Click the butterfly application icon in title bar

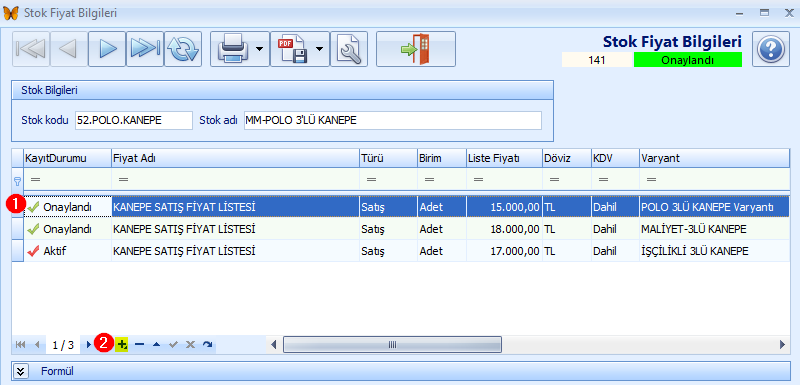pos(11,13)
